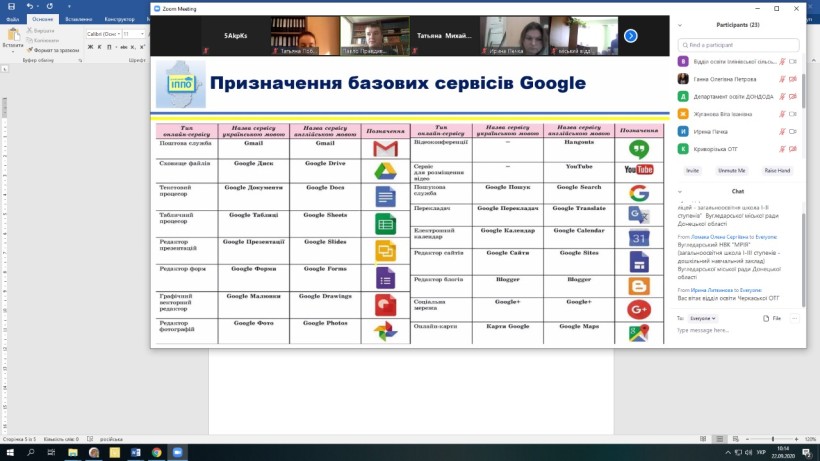Toggle subscript x₂ formatting

(133, 47)
